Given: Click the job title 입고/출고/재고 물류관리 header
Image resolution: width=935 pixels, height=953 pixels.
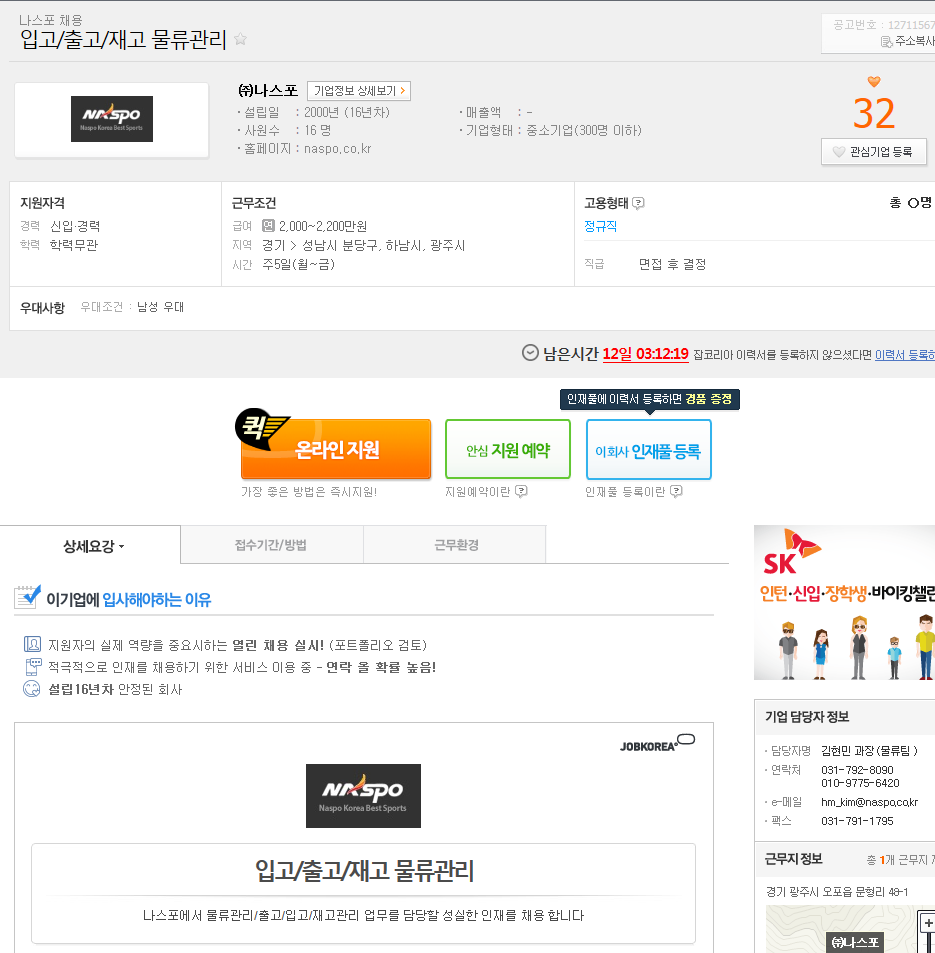Looking at the screenshot, I should tap(123, 40).
